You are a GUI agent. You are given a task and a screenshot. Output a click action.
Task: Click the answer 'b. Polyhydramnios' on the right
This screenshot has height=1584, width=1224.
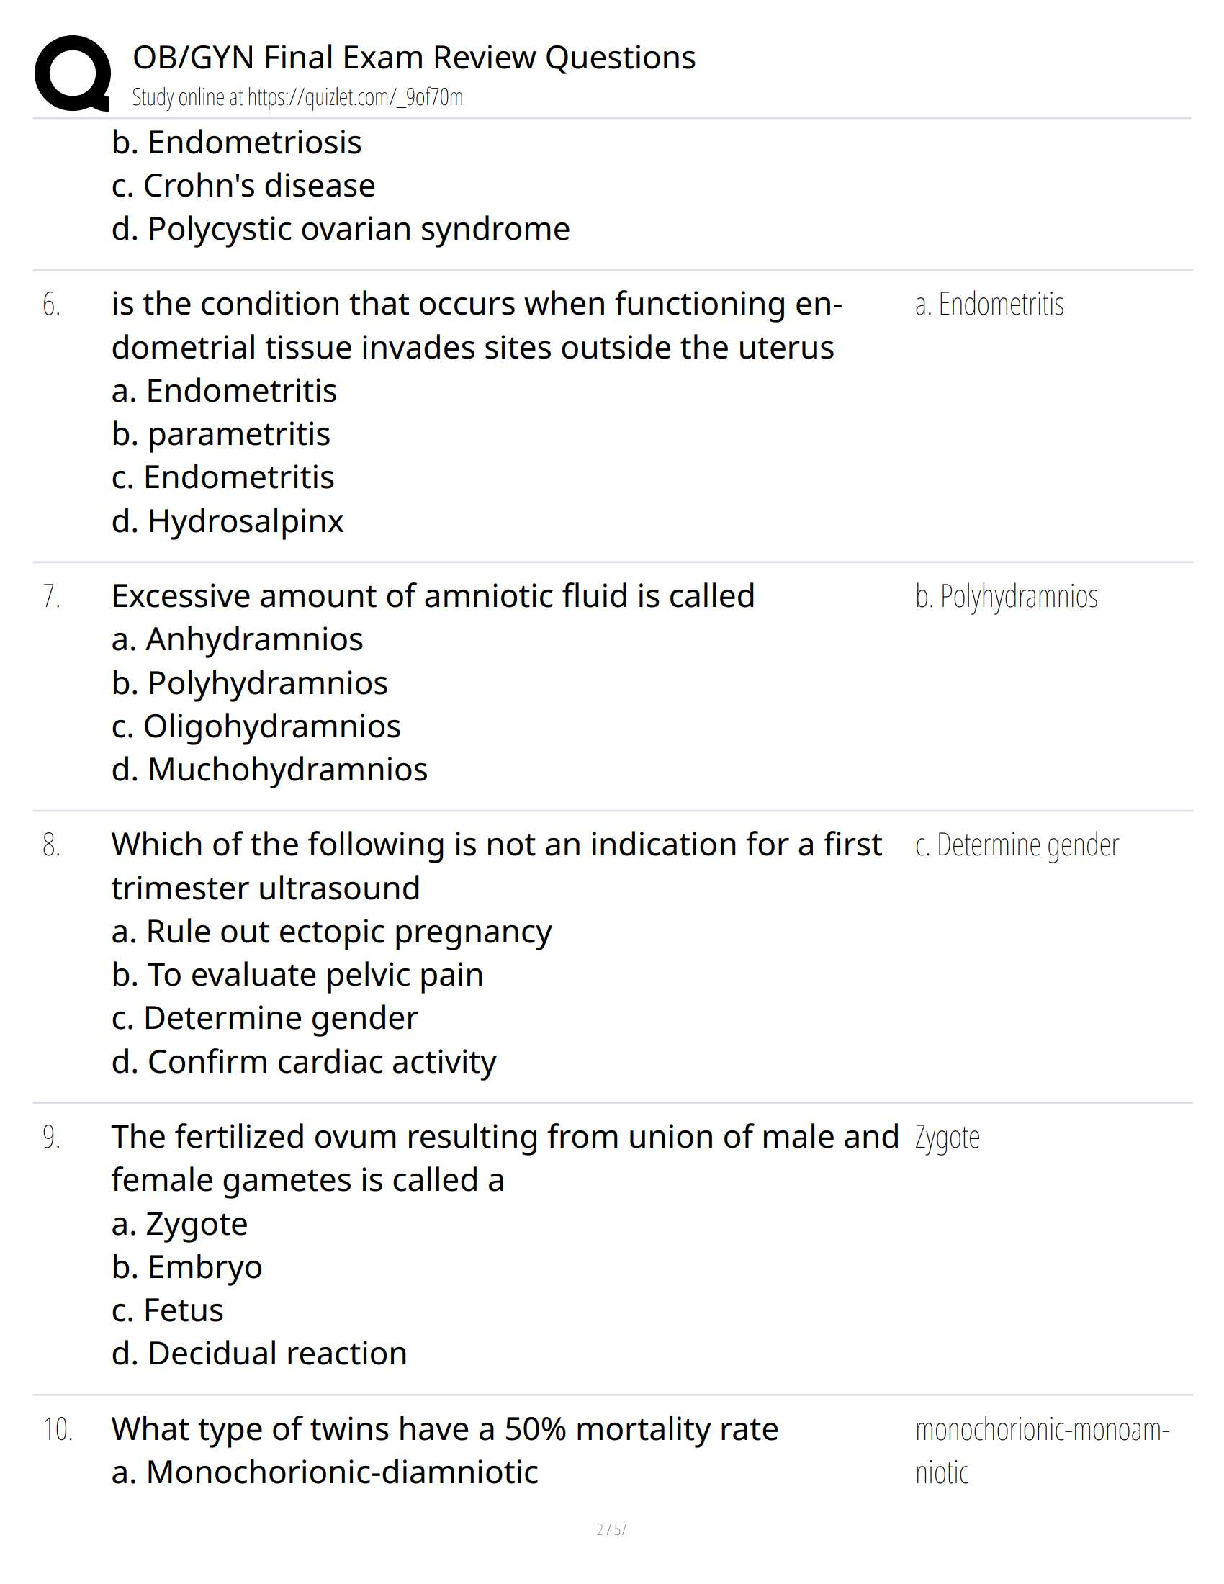1006,597
